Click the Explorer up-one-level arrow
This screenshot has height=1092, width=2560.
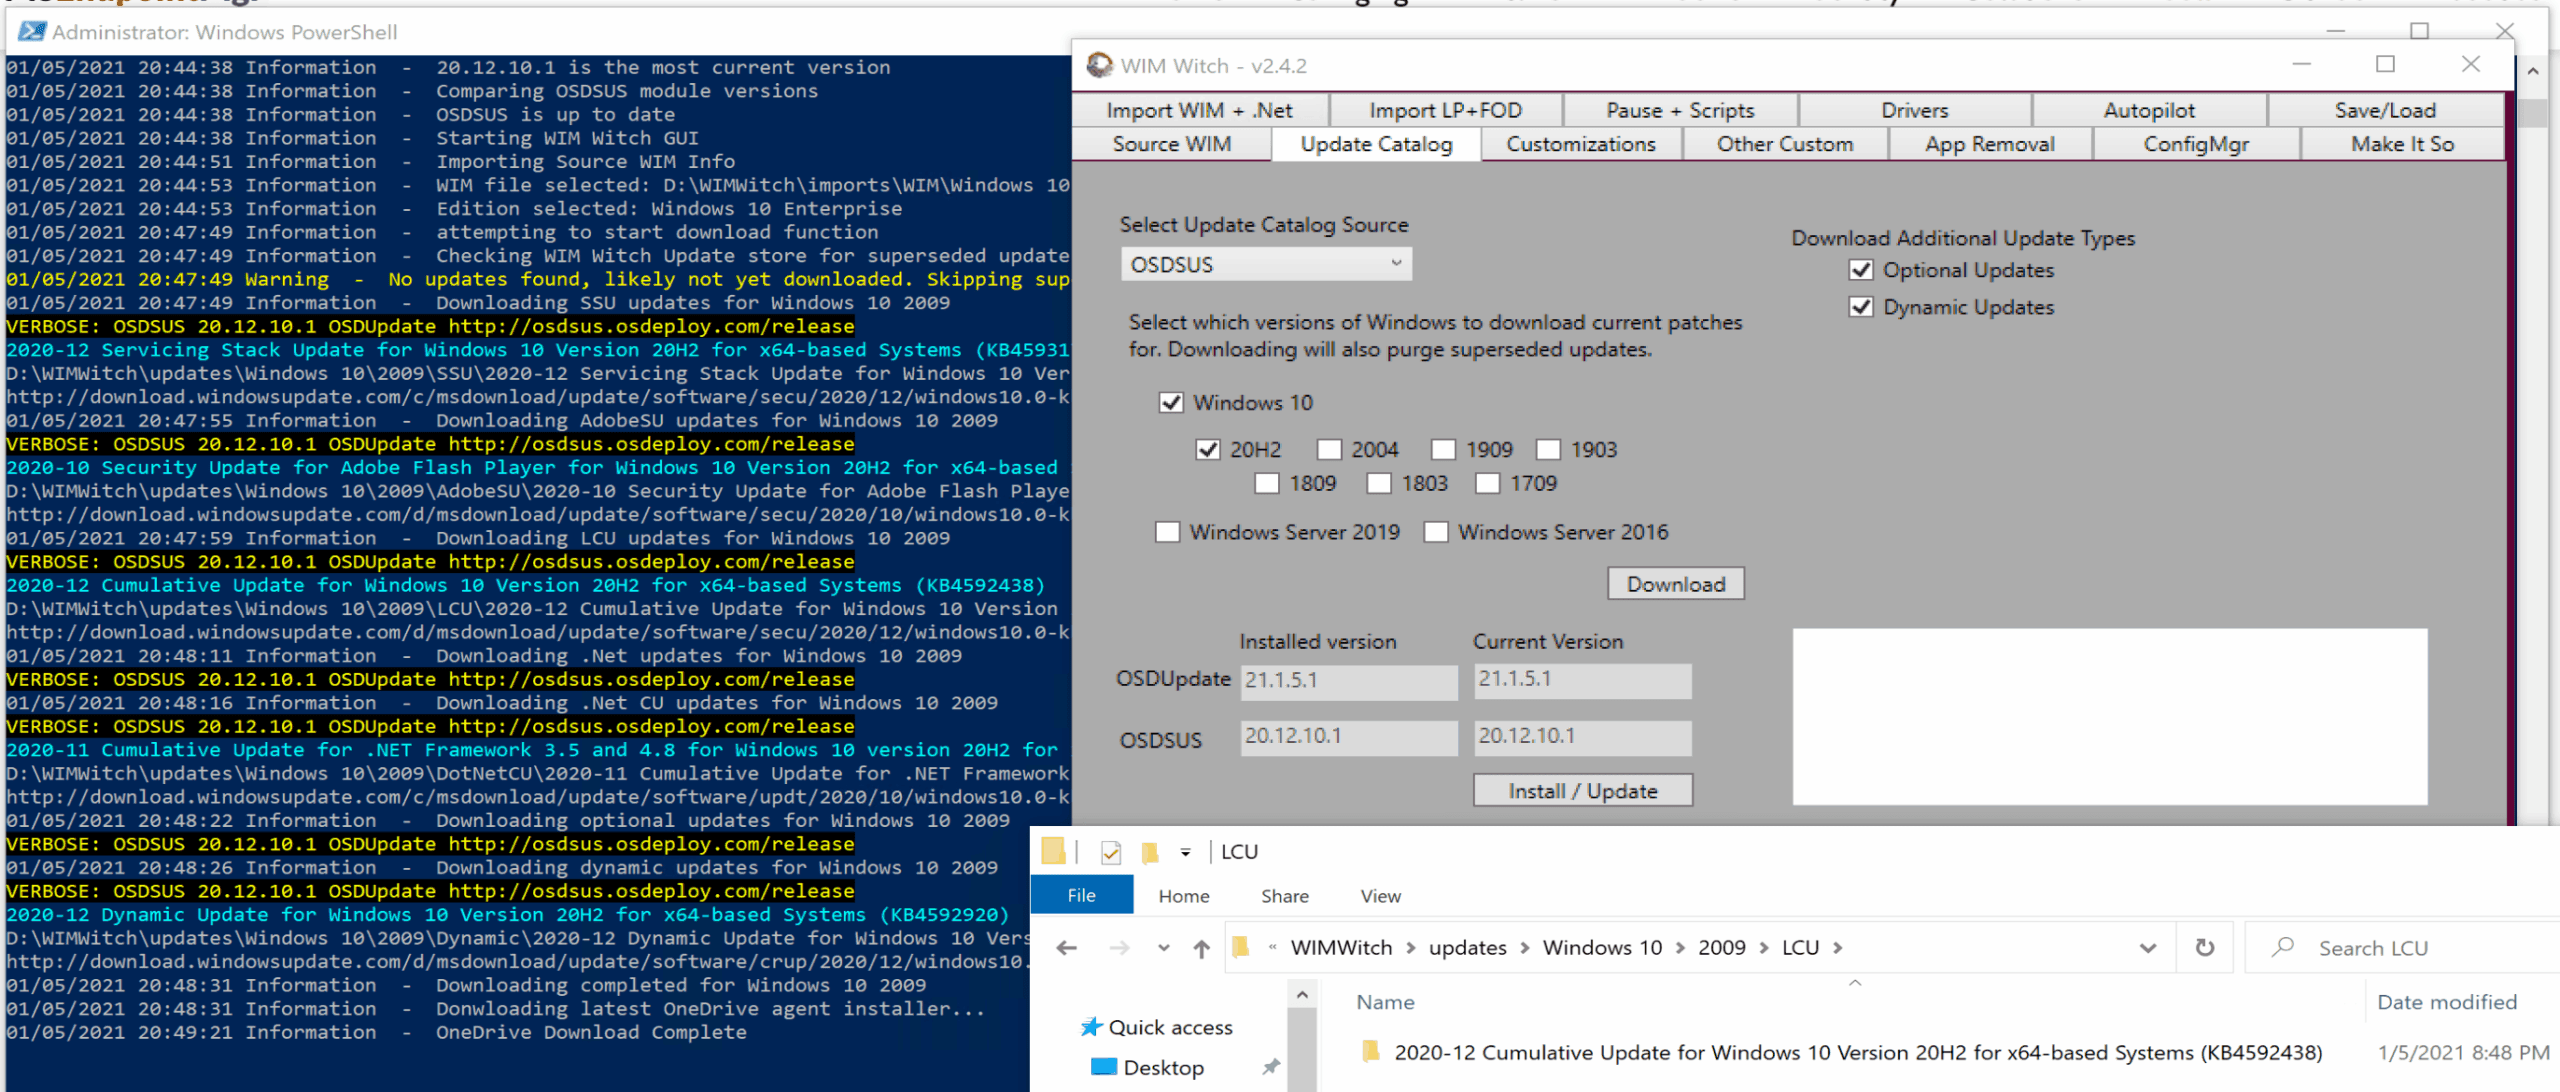(1201, 947)
